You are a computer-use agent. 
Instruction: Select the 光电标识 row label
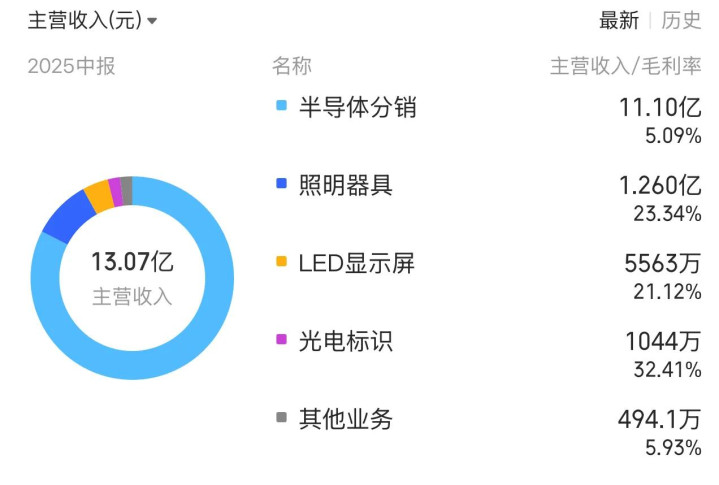click(x=345, y=341)
